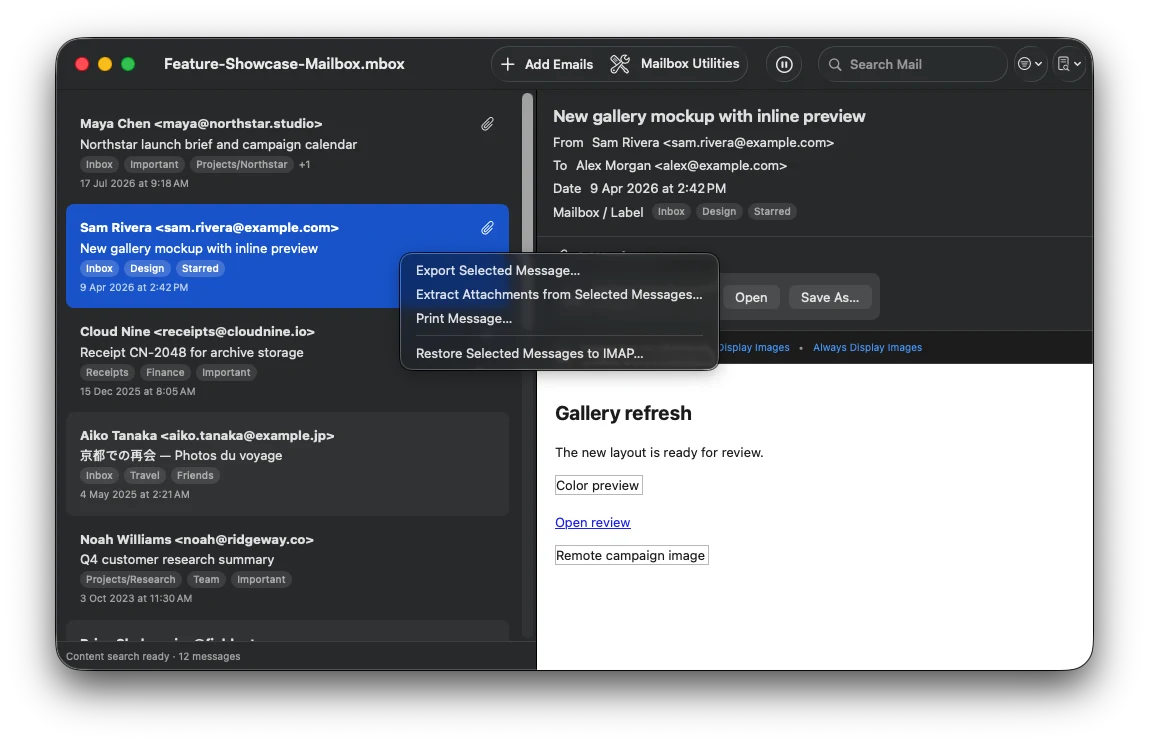Open the filter options dropdown
The height and width of the screenshot is (744, 1149).
1030,64
